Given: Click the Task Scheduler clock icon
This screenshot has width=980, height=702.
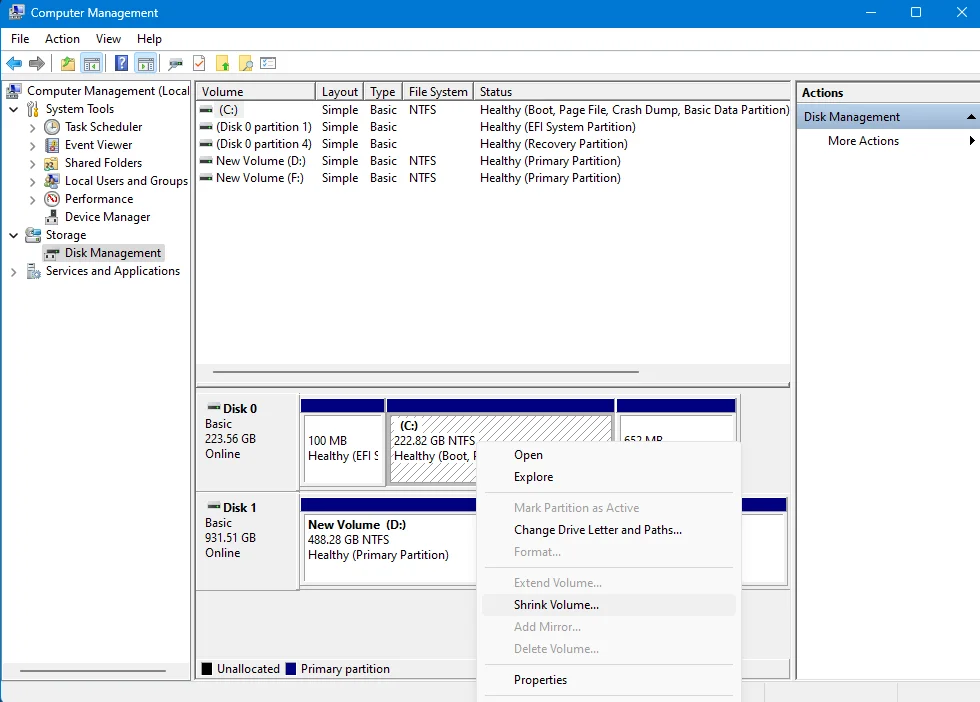Looking at the screenshot, I should point(52,127).
